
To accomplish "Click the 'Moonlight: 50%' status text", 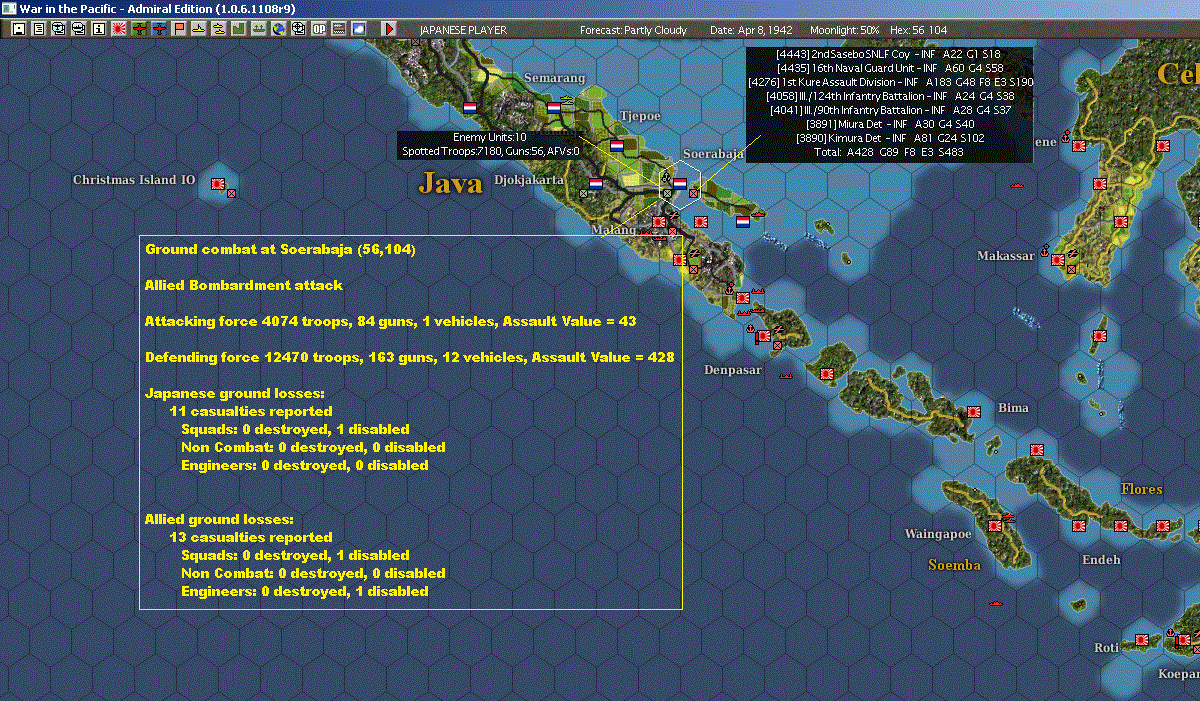I will click(x=845, y=30).
